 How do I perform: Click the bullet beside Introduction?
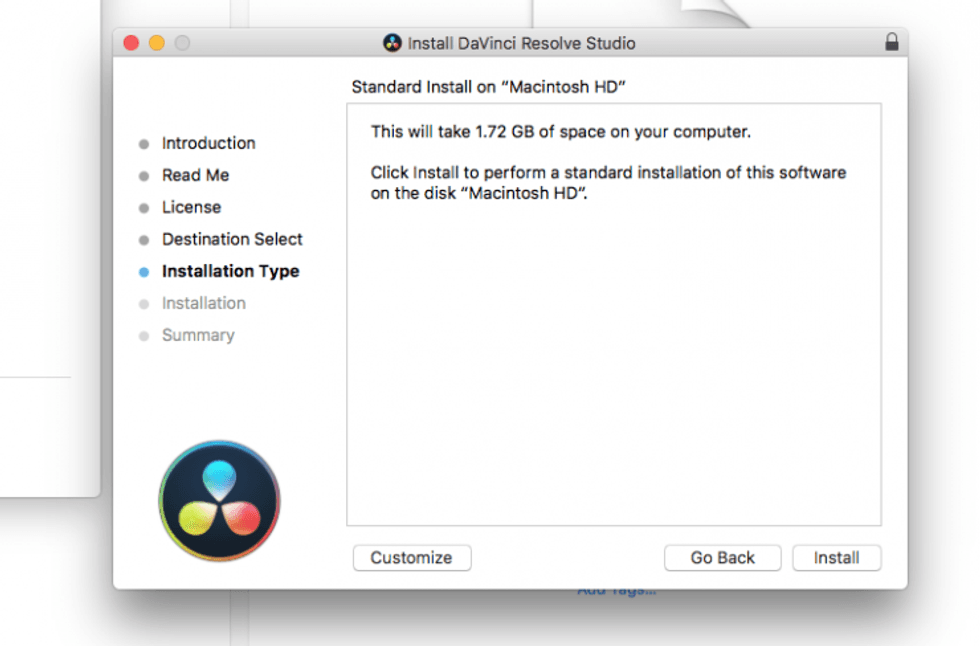[144, 144]
